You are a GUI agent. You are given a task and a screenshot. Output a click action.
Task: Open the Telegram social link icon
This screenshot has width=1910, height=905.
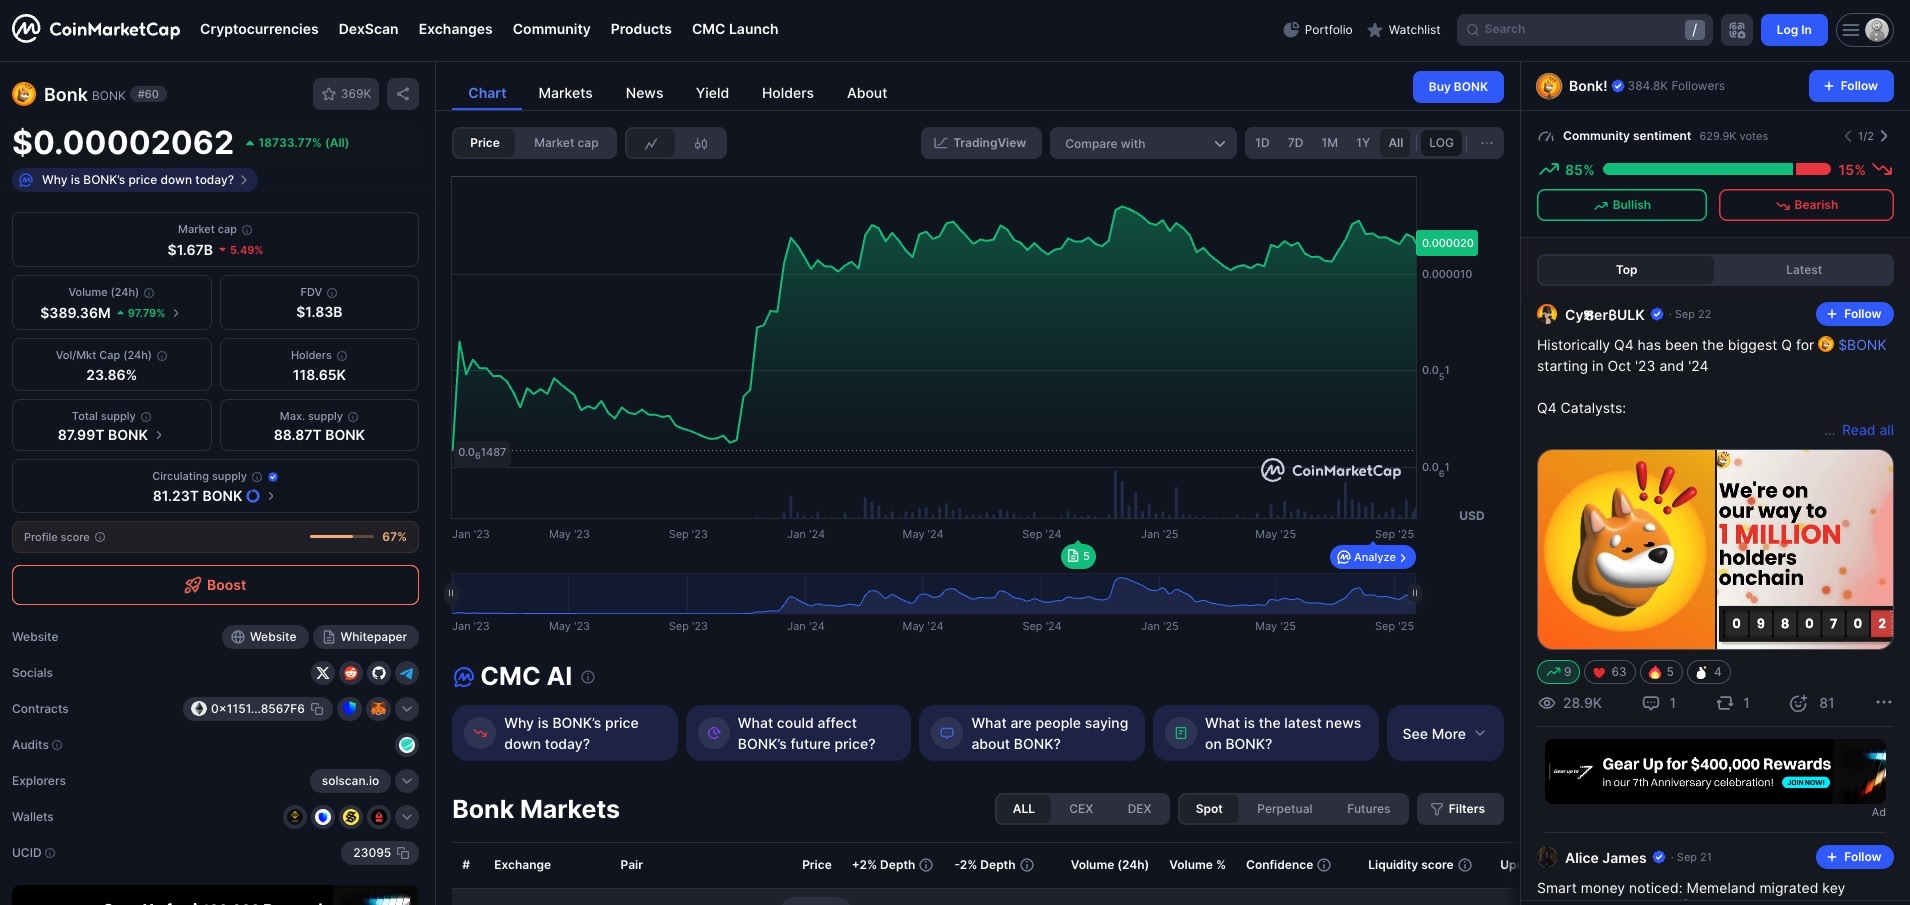click(x=407, y=673)
